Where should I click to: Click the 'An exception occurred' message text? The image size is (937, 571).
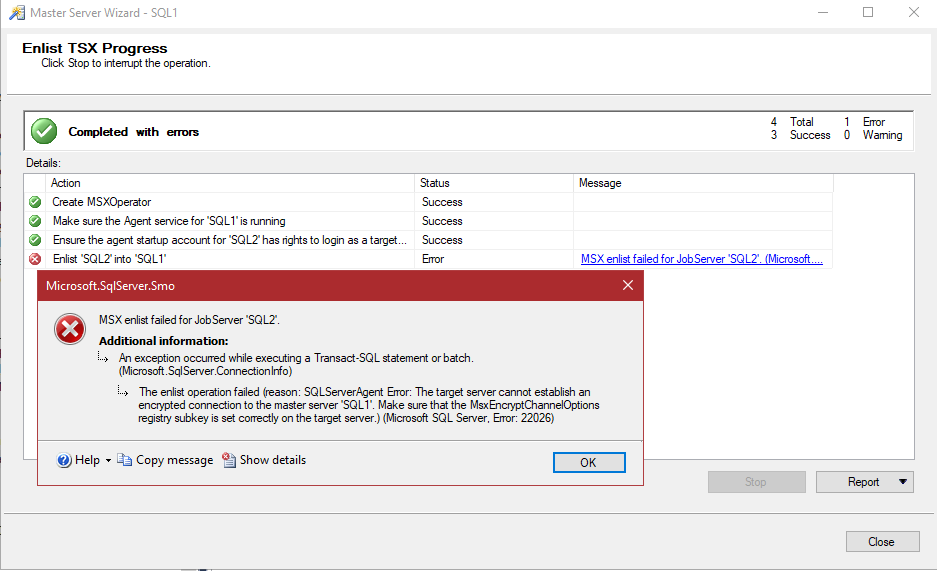click(296, 364)
